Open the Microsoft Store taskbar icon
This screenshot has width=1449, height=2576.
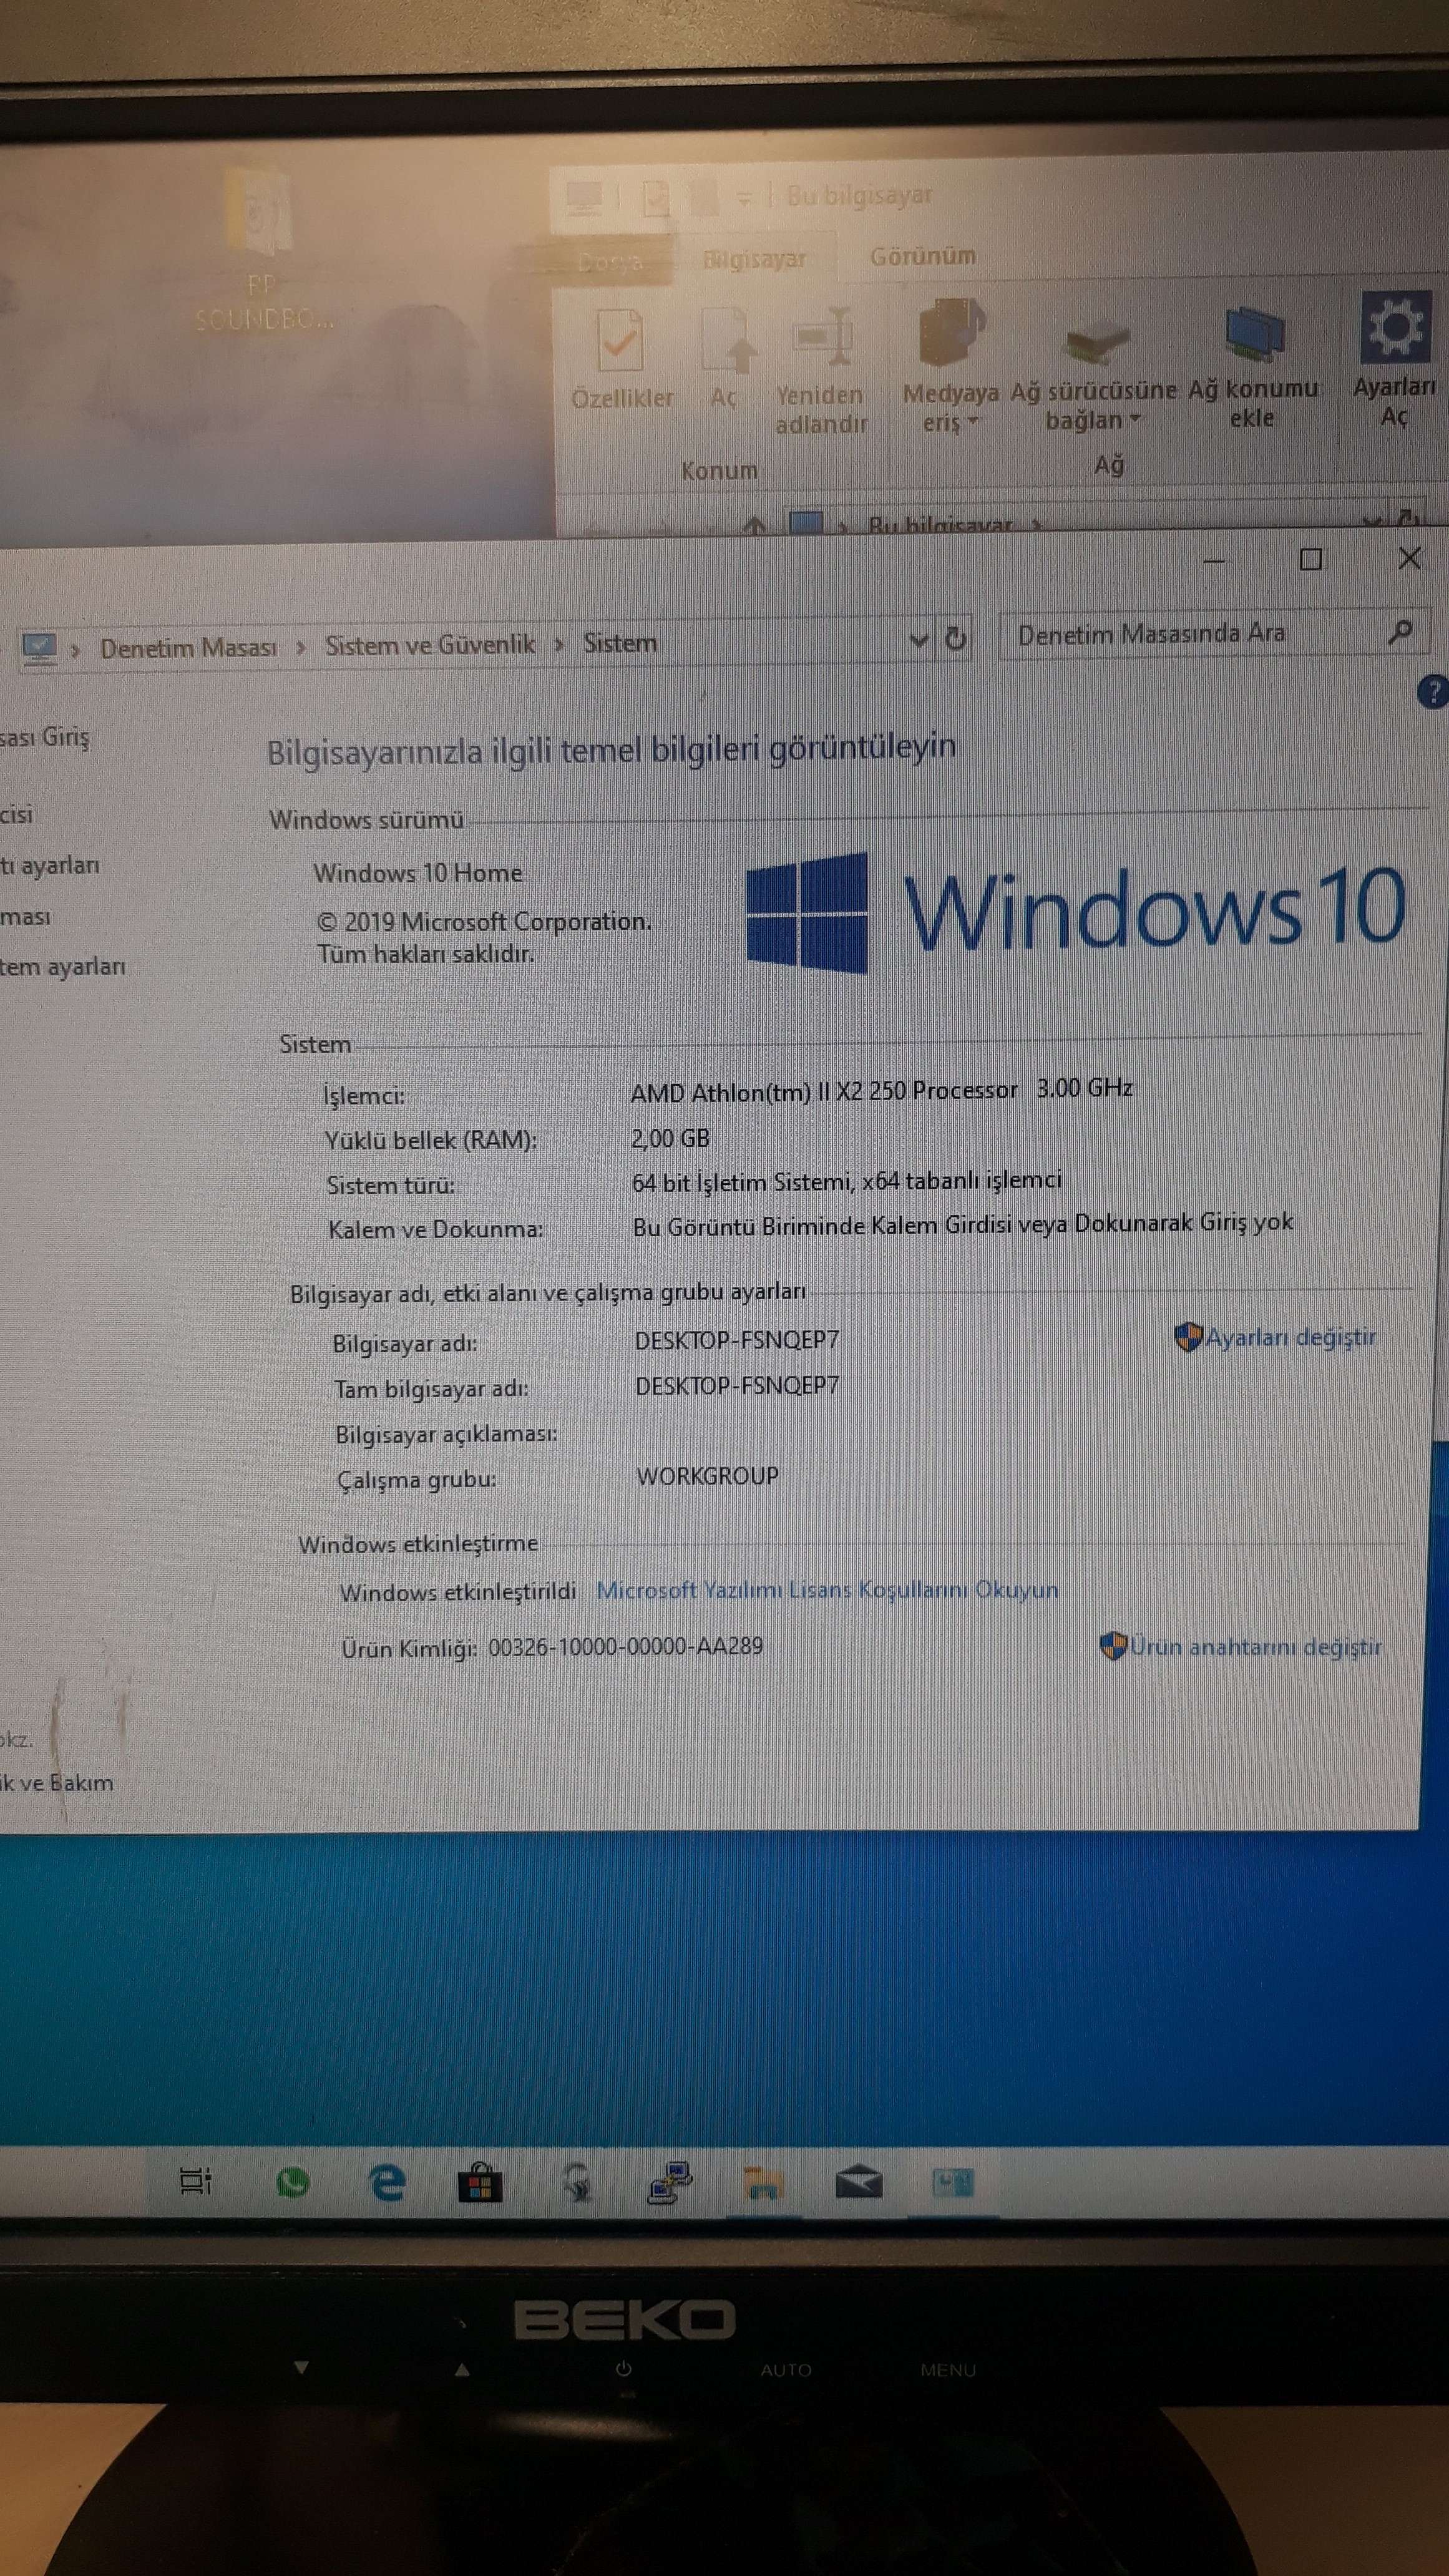480,2182
